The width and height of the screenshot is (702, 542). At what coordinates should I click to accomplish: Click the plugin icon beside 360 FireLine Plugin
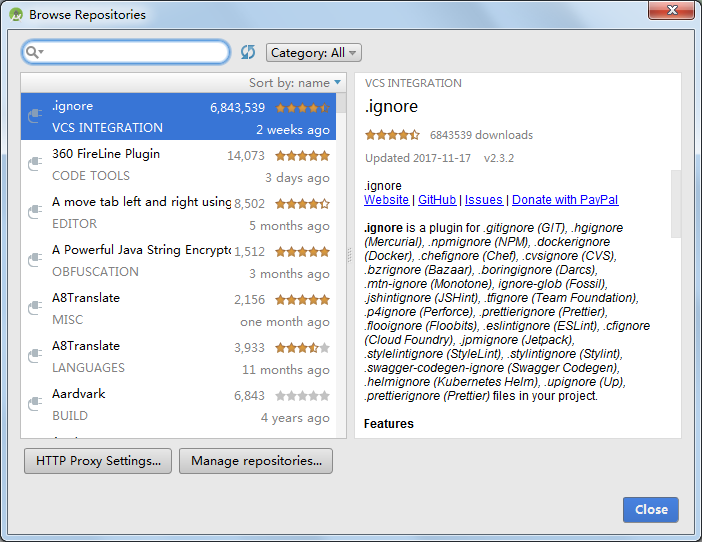[x=35, y=164]
